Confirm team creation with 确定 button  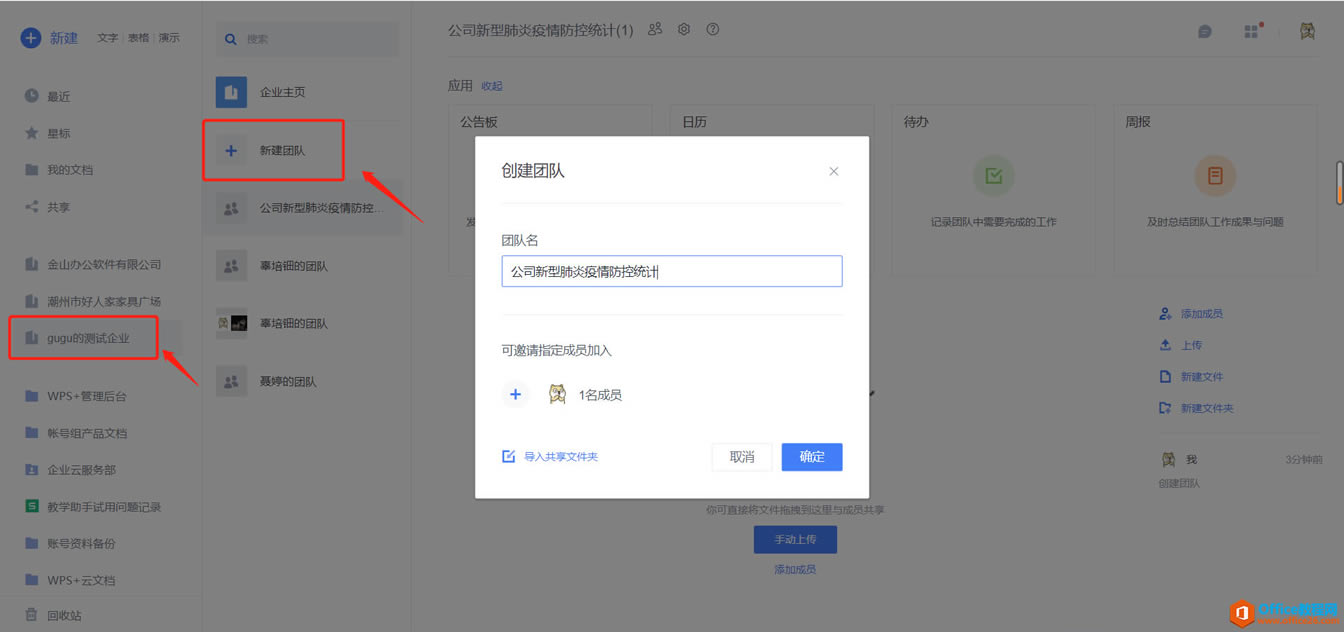click(811, 456)
